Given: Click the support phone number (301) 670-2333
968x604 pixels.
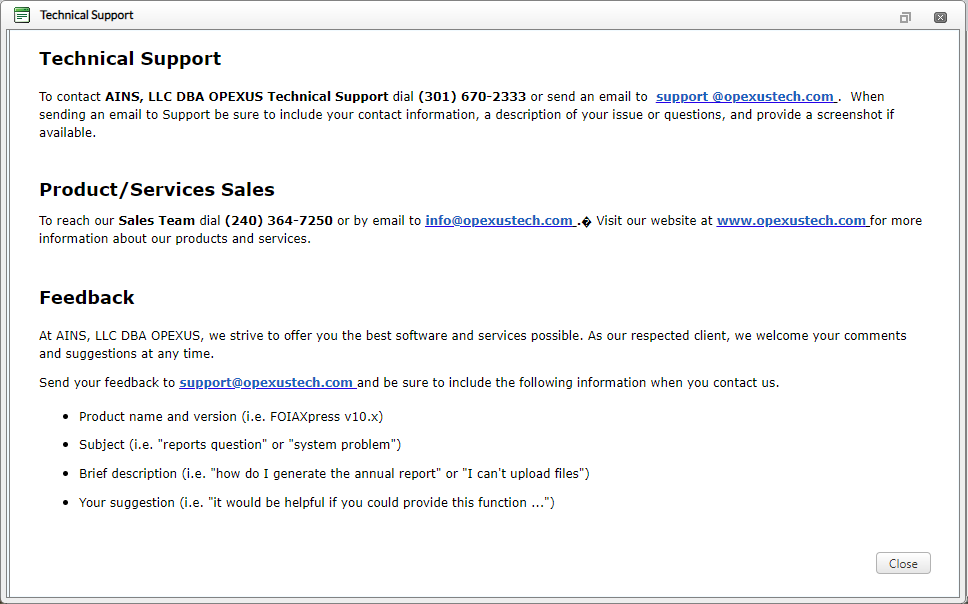Looking at the screenshot, I should click(472, 96).
